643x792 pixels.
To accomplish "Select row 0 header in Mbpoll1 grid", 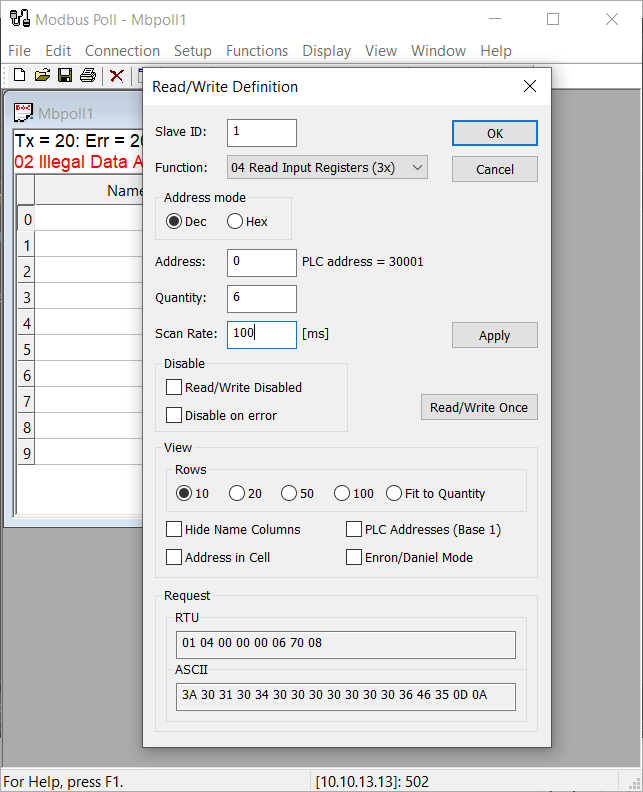I will click(26, 219).
